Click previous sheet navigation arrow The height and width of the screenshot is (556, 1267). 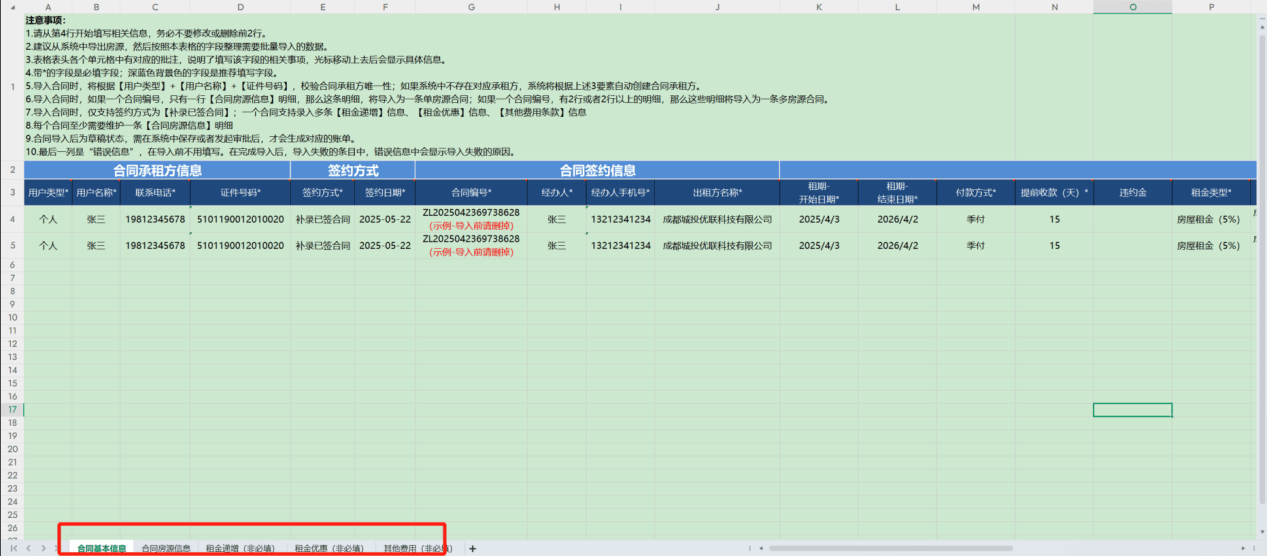coord(28,548)
